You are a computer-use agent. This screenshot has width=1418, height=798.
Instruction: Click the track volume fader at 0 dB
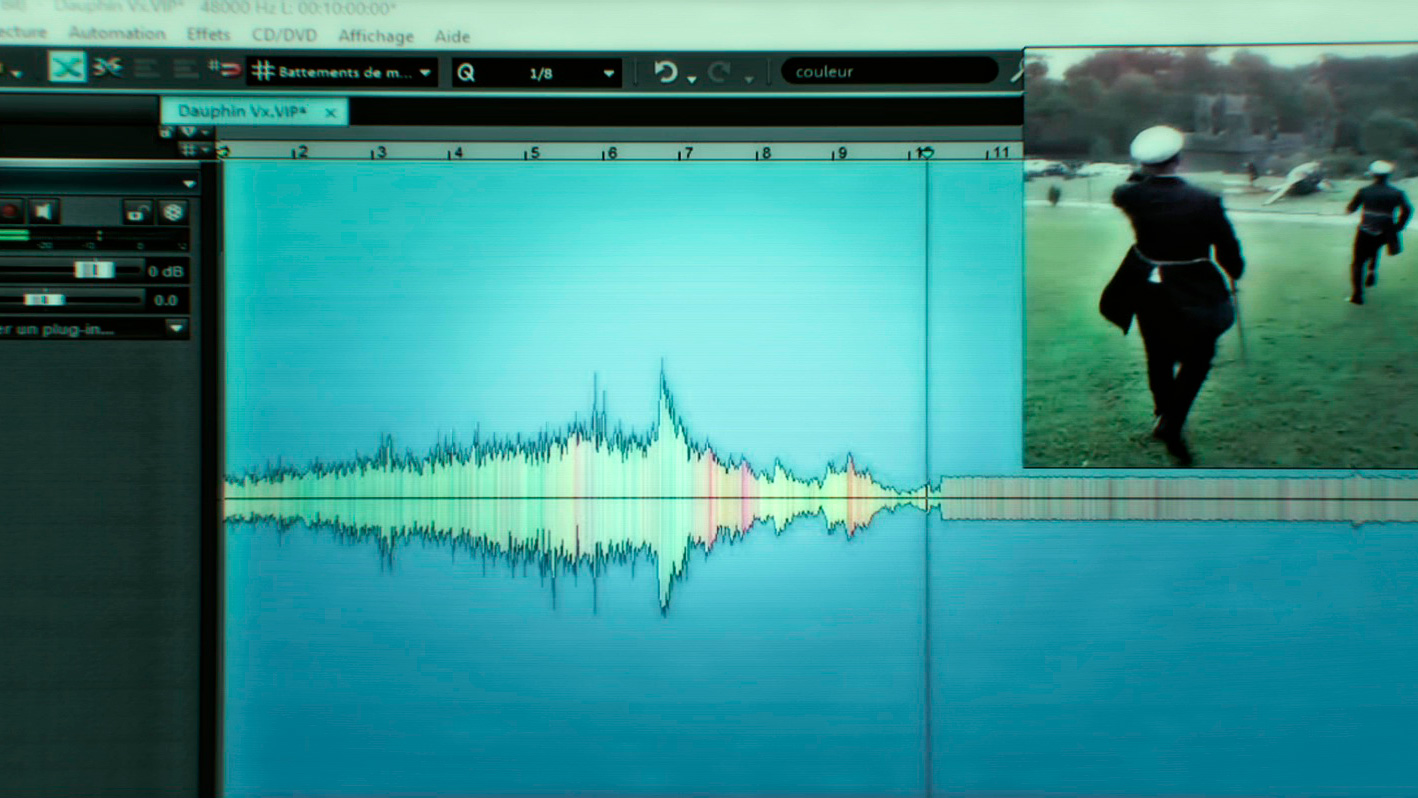pyautogui.click(x=94, y=270)
